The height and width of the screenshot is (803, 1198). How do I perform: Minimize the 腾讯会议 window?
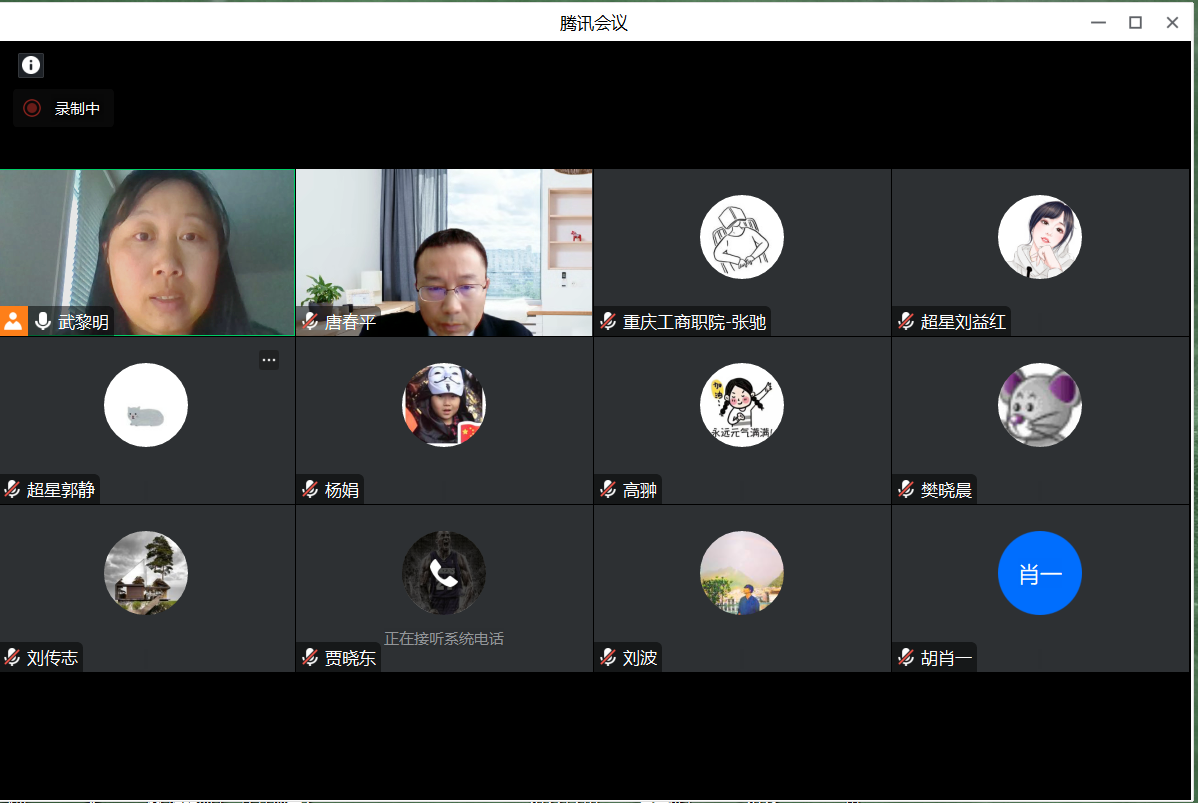1099,23
